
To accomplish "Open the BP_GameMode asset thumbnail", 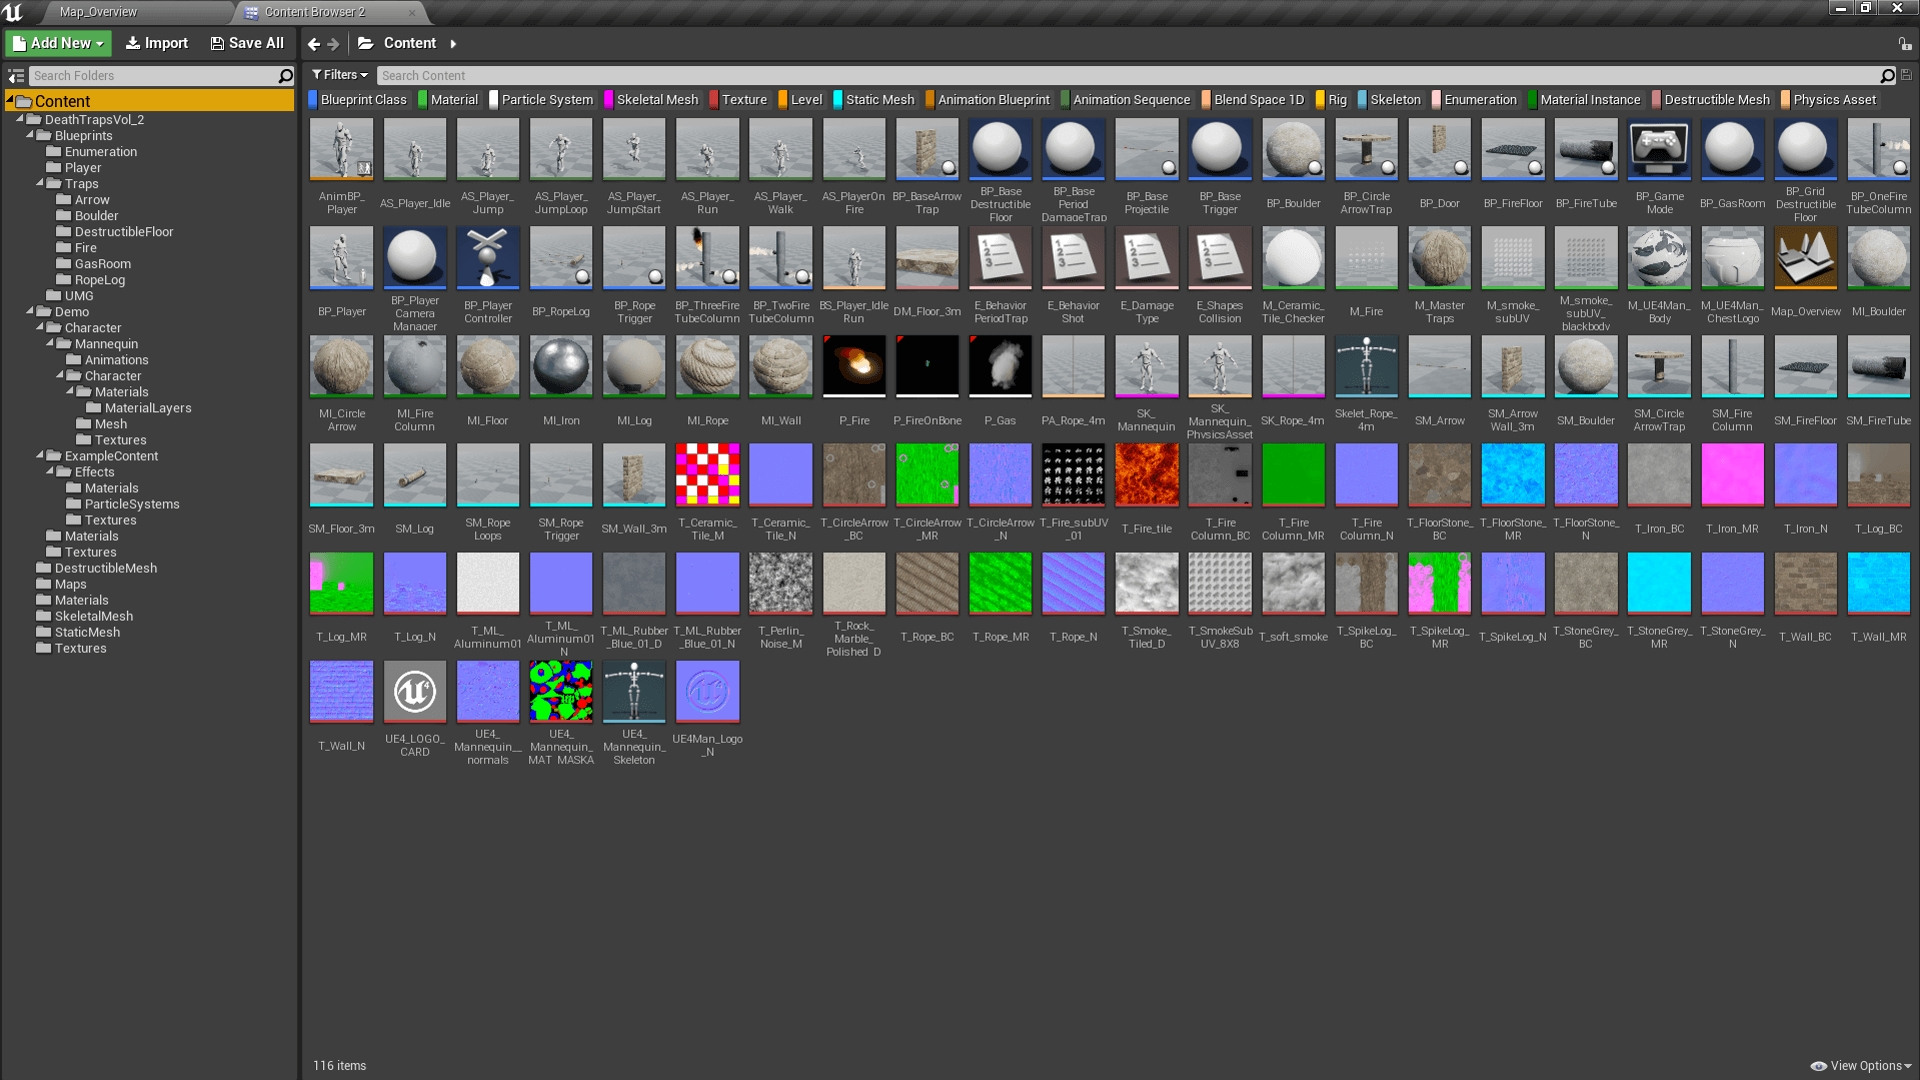I will point(1659,150).
